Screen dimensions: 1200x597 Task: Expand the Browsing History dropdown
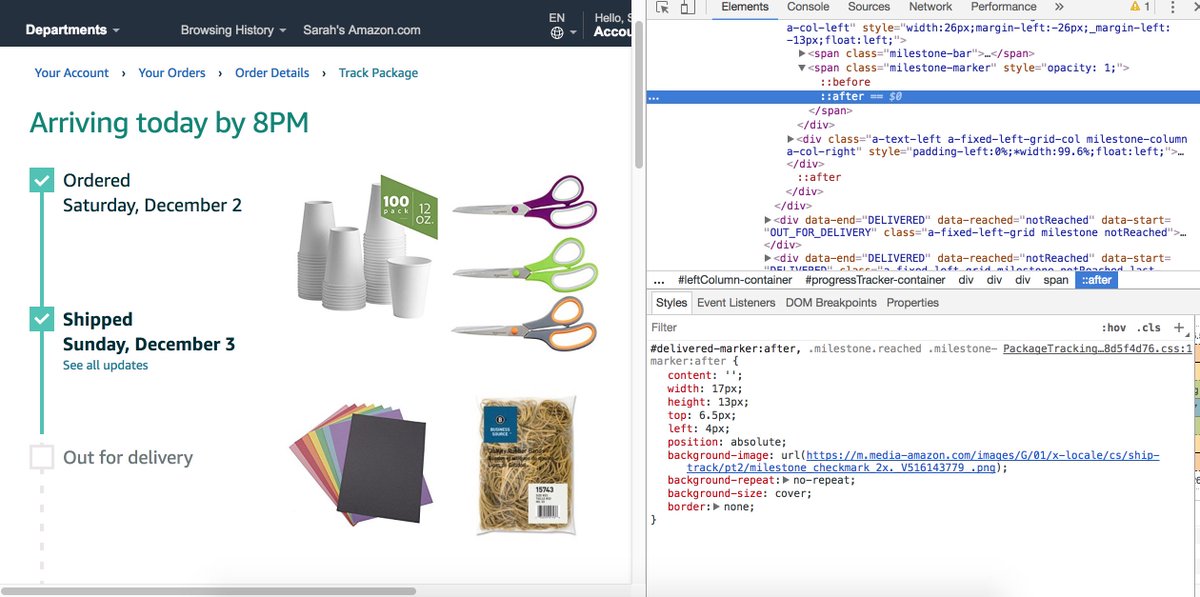(226, 29)
